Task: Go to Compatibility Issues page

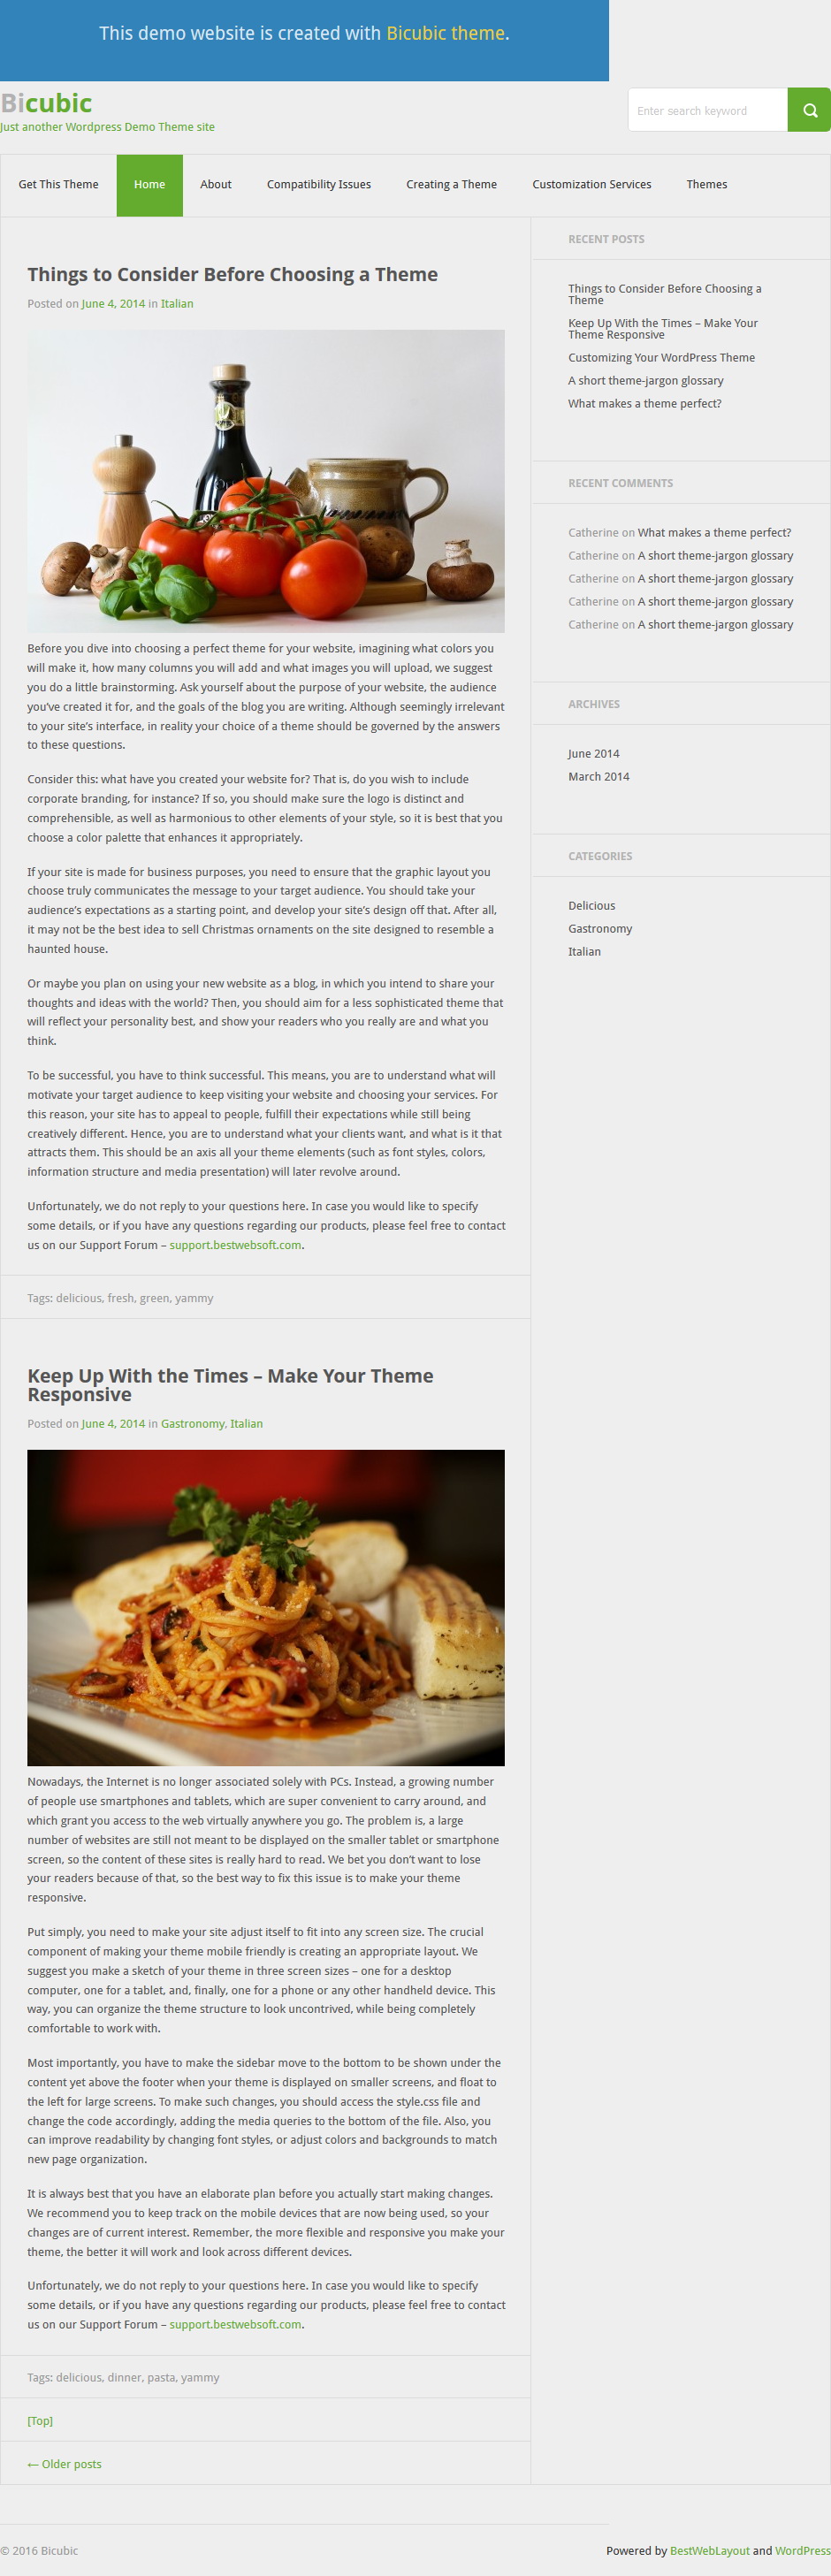Action: pyautogui.click(x=318, y=185)
